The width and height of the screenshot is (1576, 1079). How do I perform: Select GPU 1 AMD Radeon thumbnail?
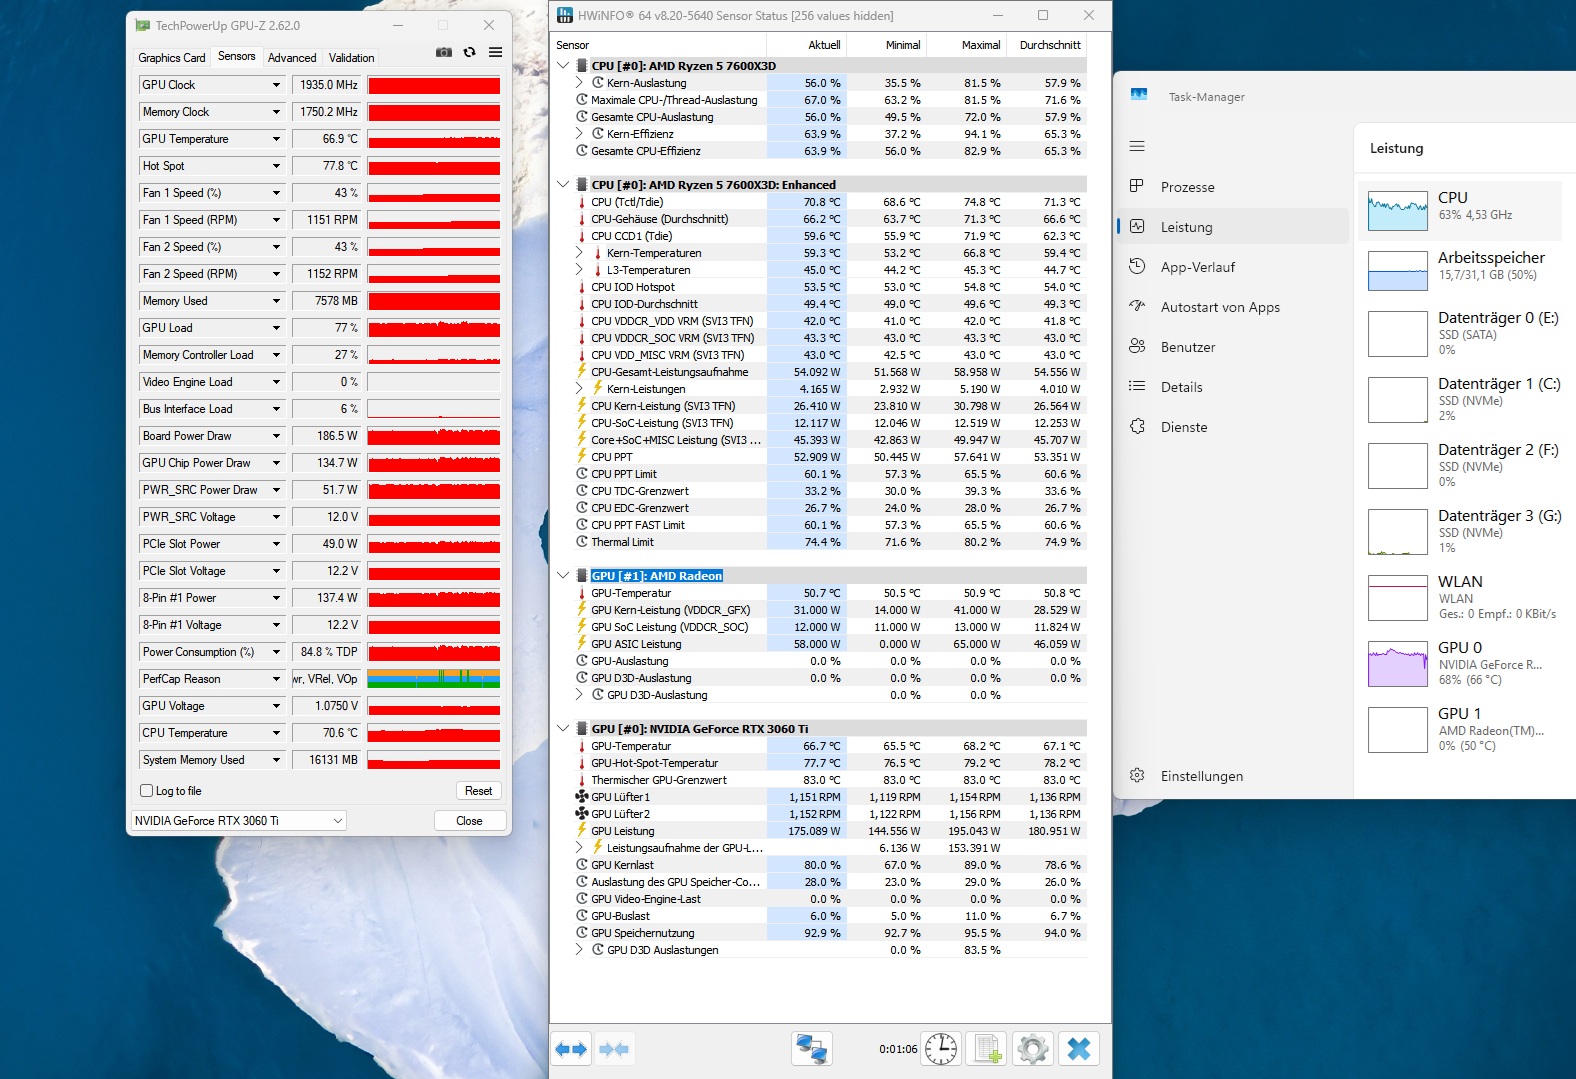point(1398,730)
